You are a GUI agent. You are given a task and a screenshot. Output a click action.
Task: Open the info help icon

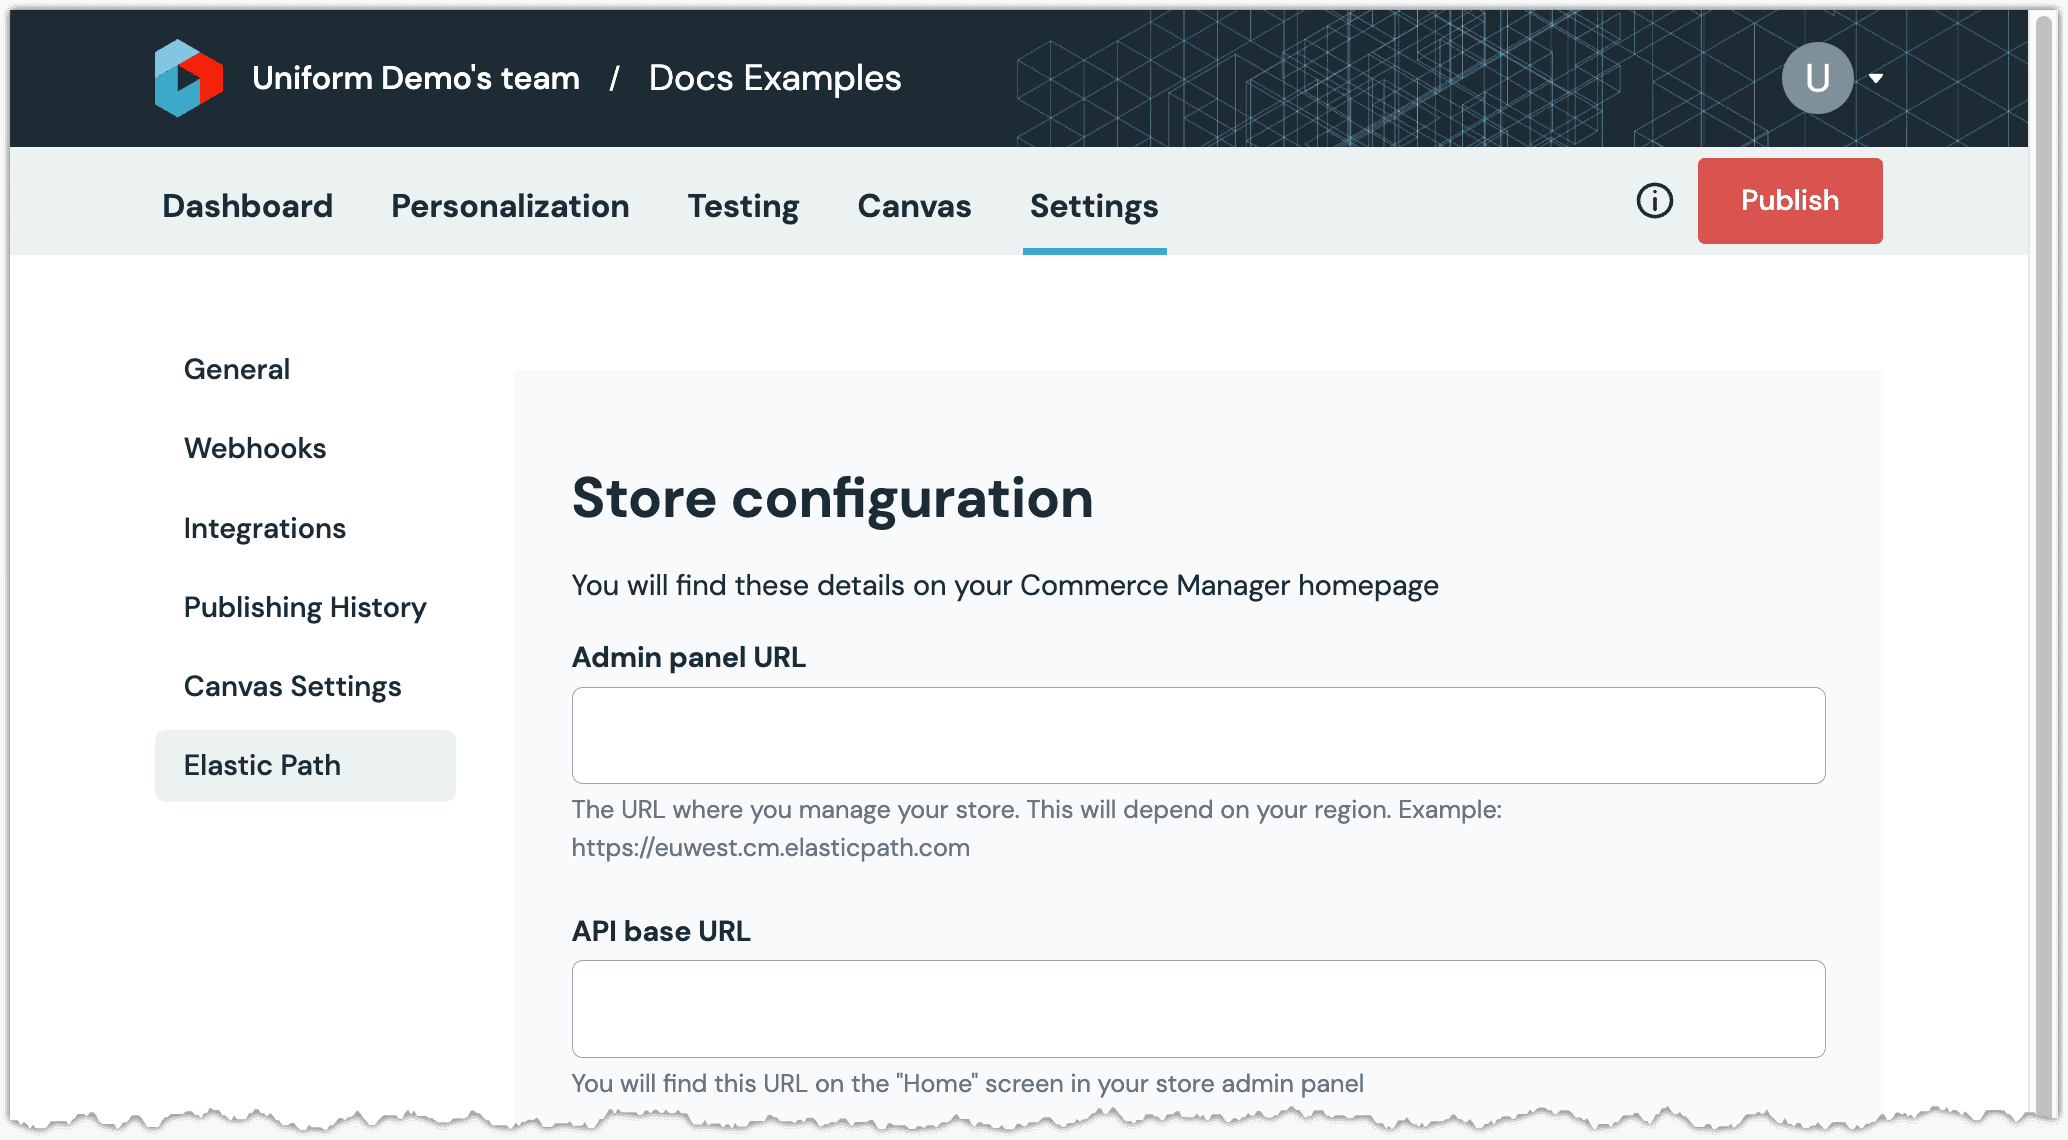point(1654,201)
